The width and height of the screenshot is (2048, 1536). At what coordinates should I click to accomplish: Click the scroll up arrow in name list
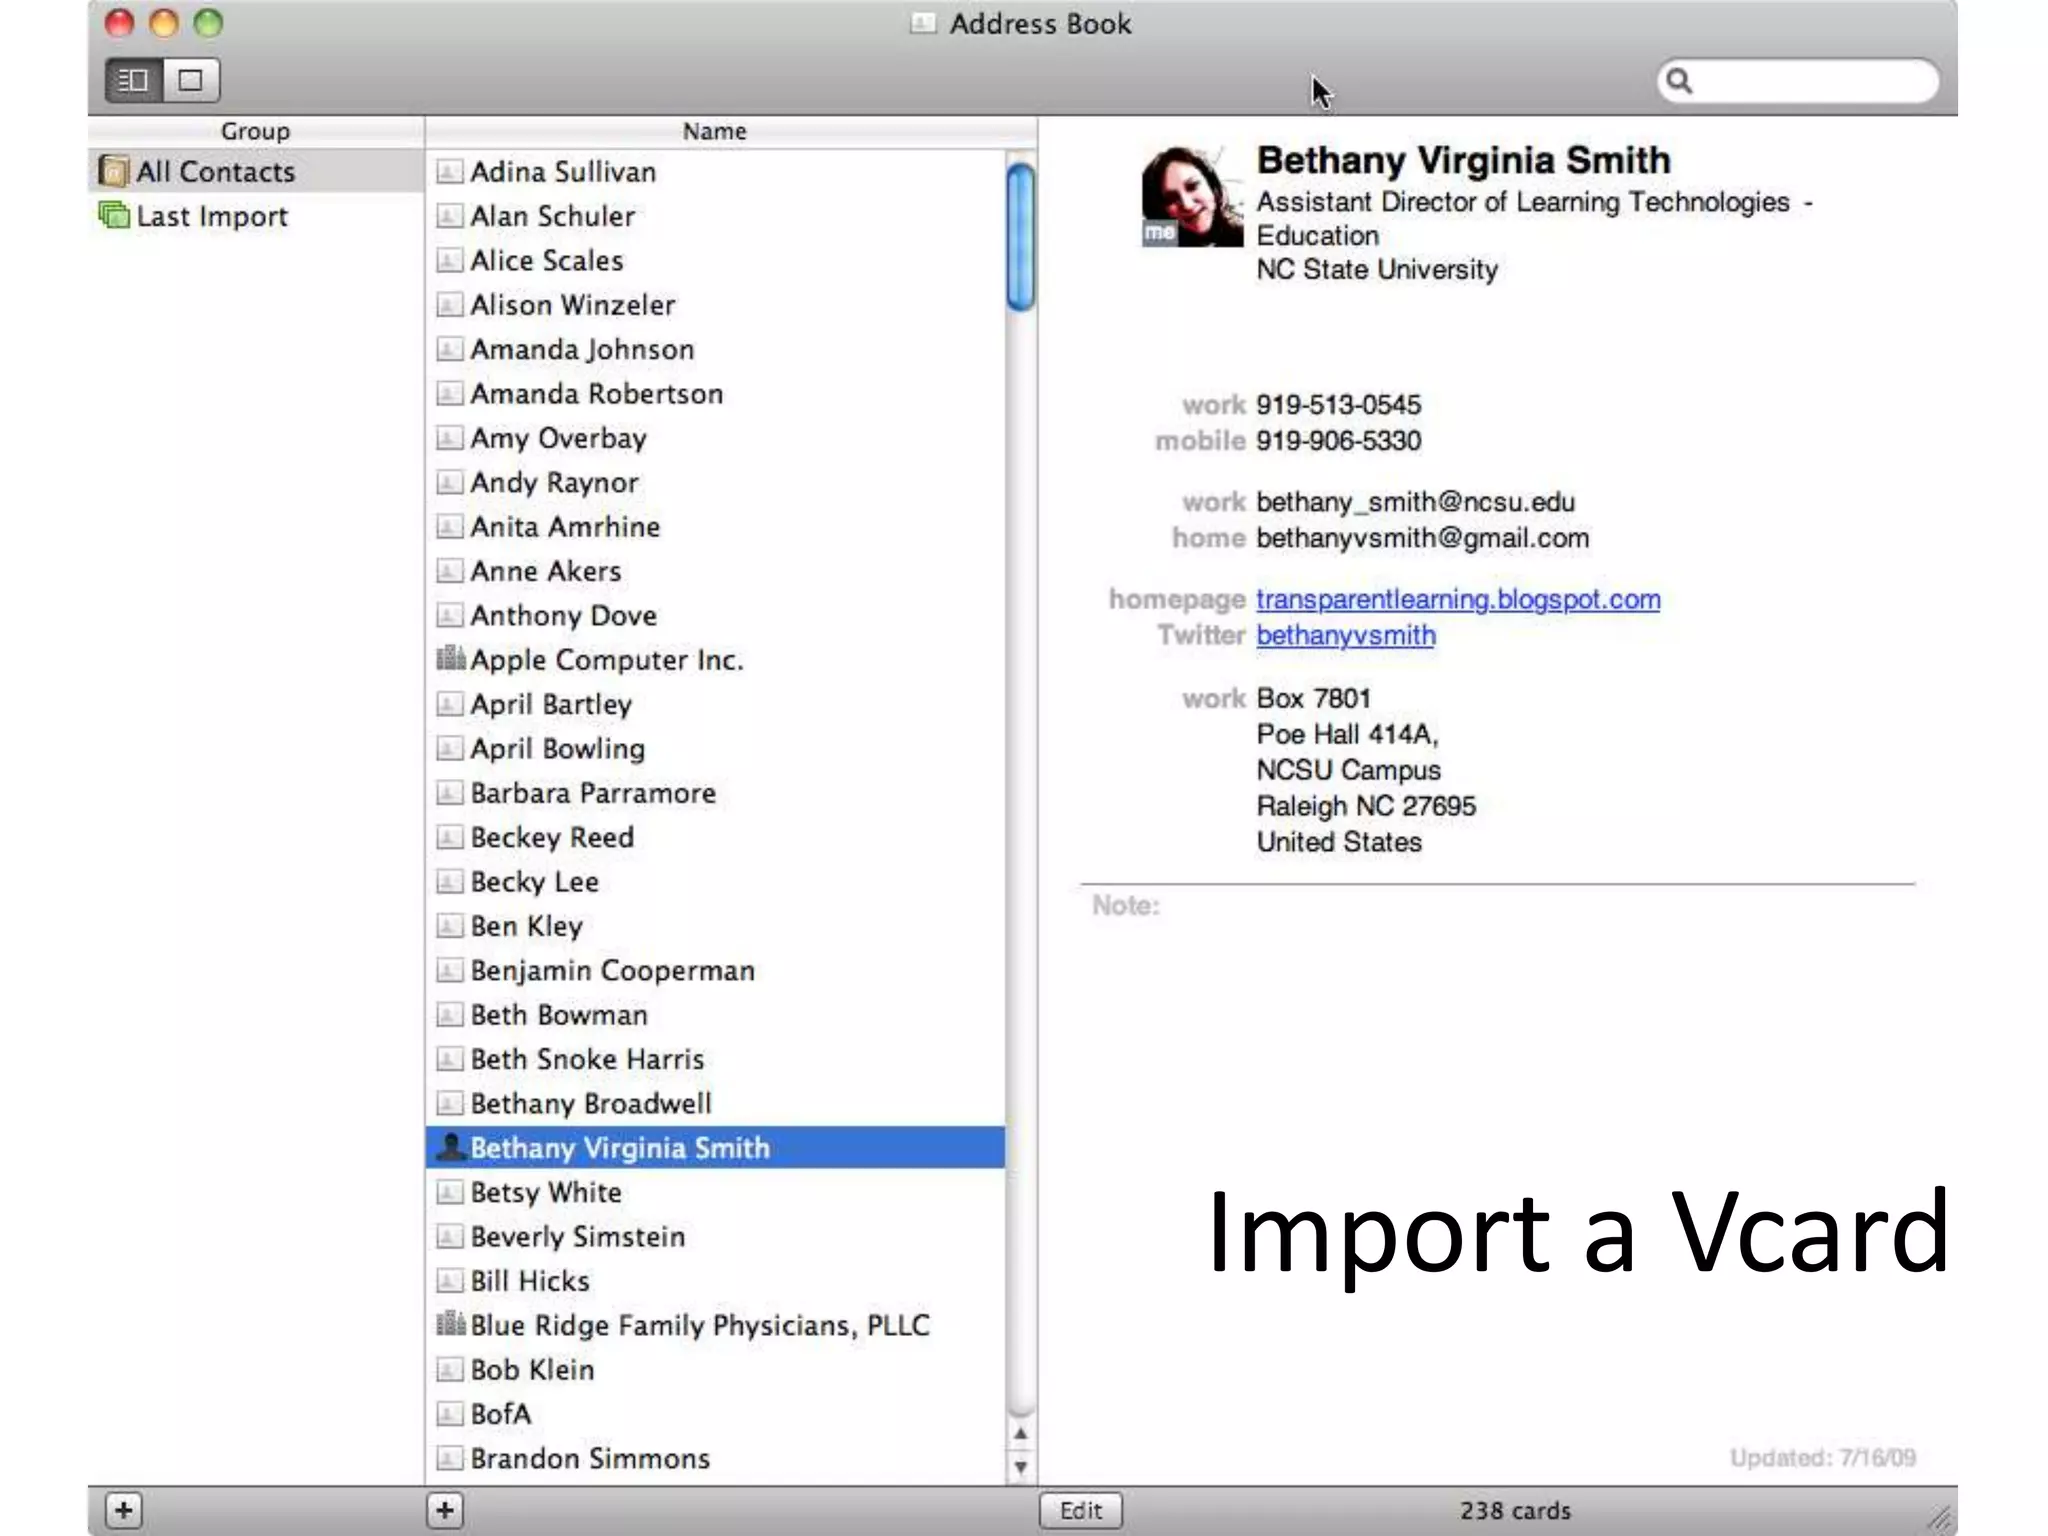1021,1434
